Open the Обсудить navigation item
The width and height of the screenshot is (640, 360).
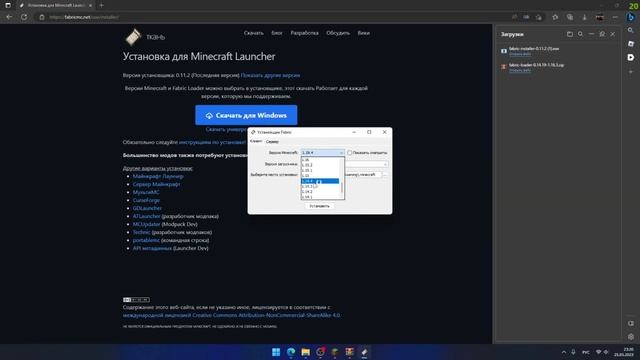pyautogui.click(x=338, y=33)
